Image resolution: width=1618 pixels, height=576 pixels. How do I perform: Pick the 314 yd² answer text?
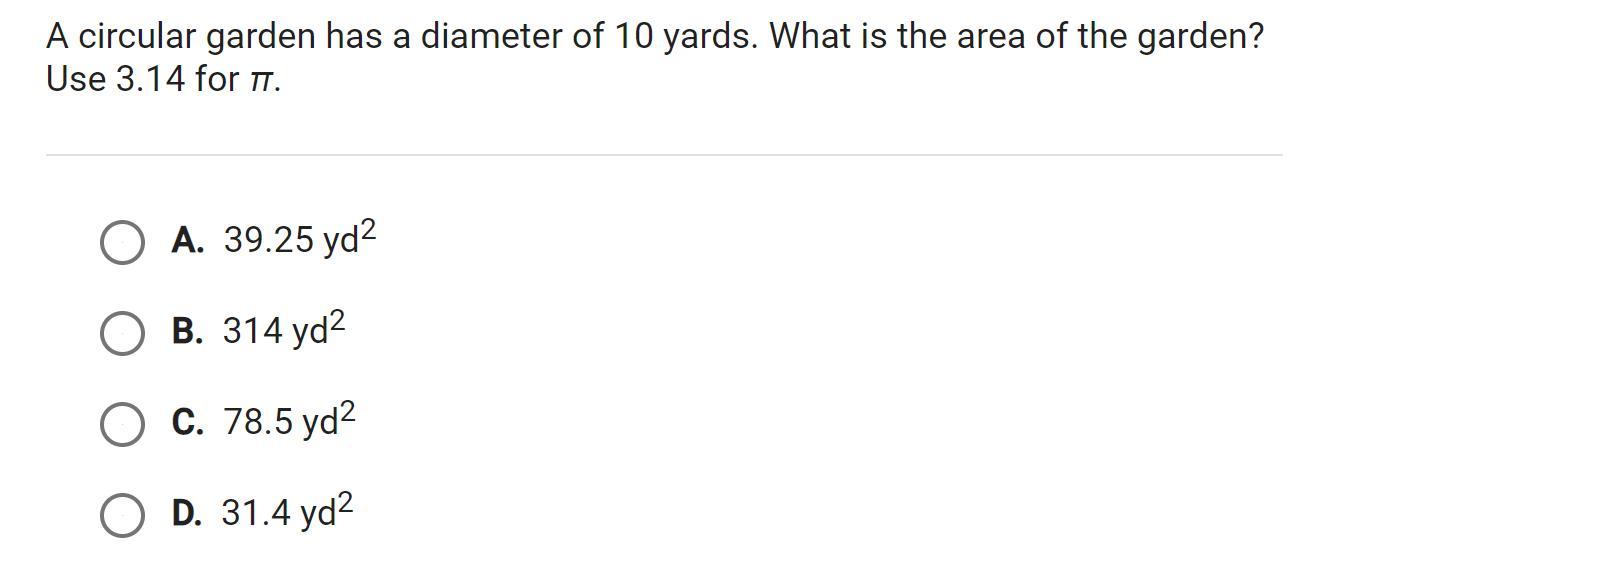click(x=284, y=328)
